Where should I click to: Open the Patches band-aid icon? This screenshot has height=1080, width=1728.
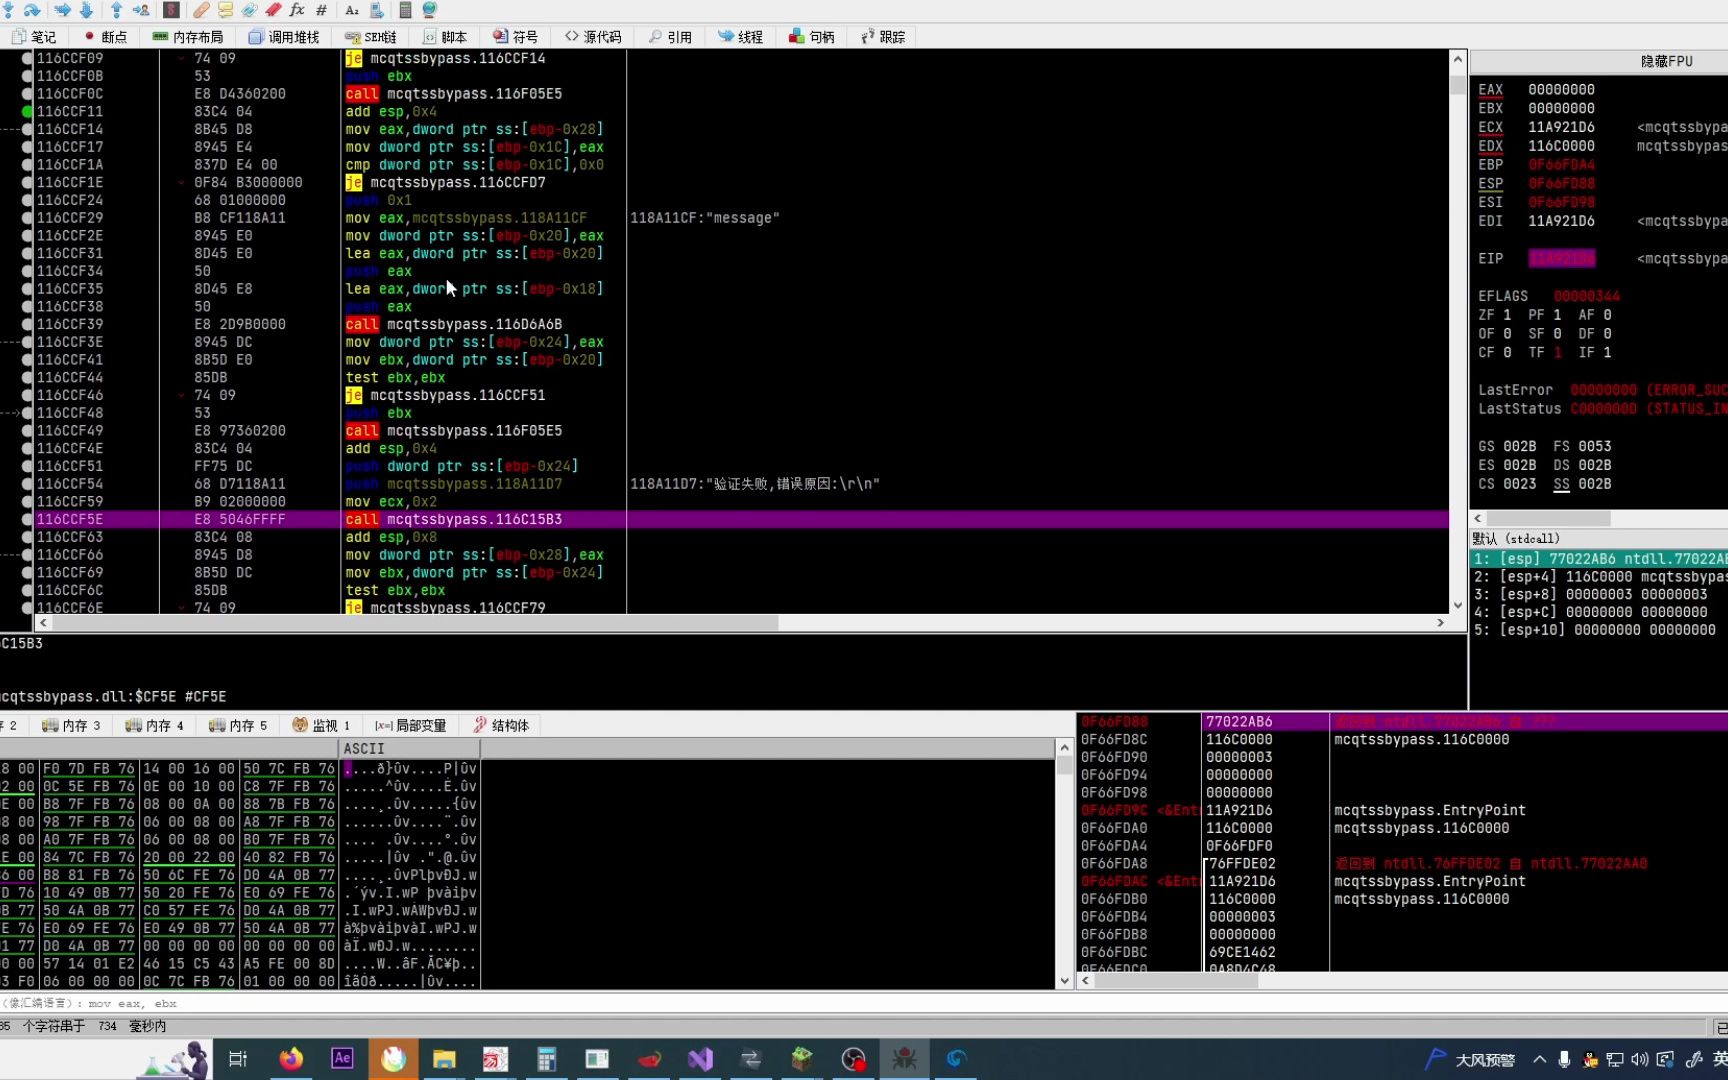point(201,10)
